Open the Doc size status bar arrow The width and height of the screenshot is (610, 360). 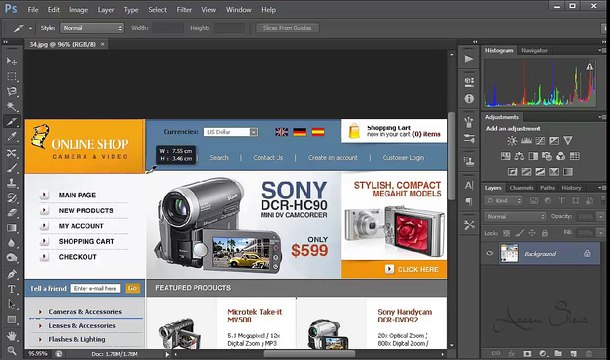click(167, 354)
